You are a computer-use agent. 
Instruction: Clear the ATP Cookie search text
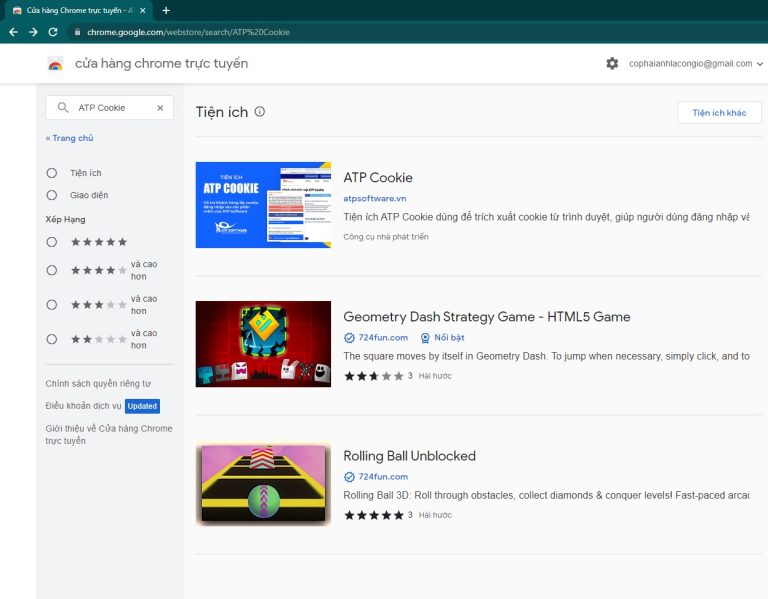click(160, 108)
